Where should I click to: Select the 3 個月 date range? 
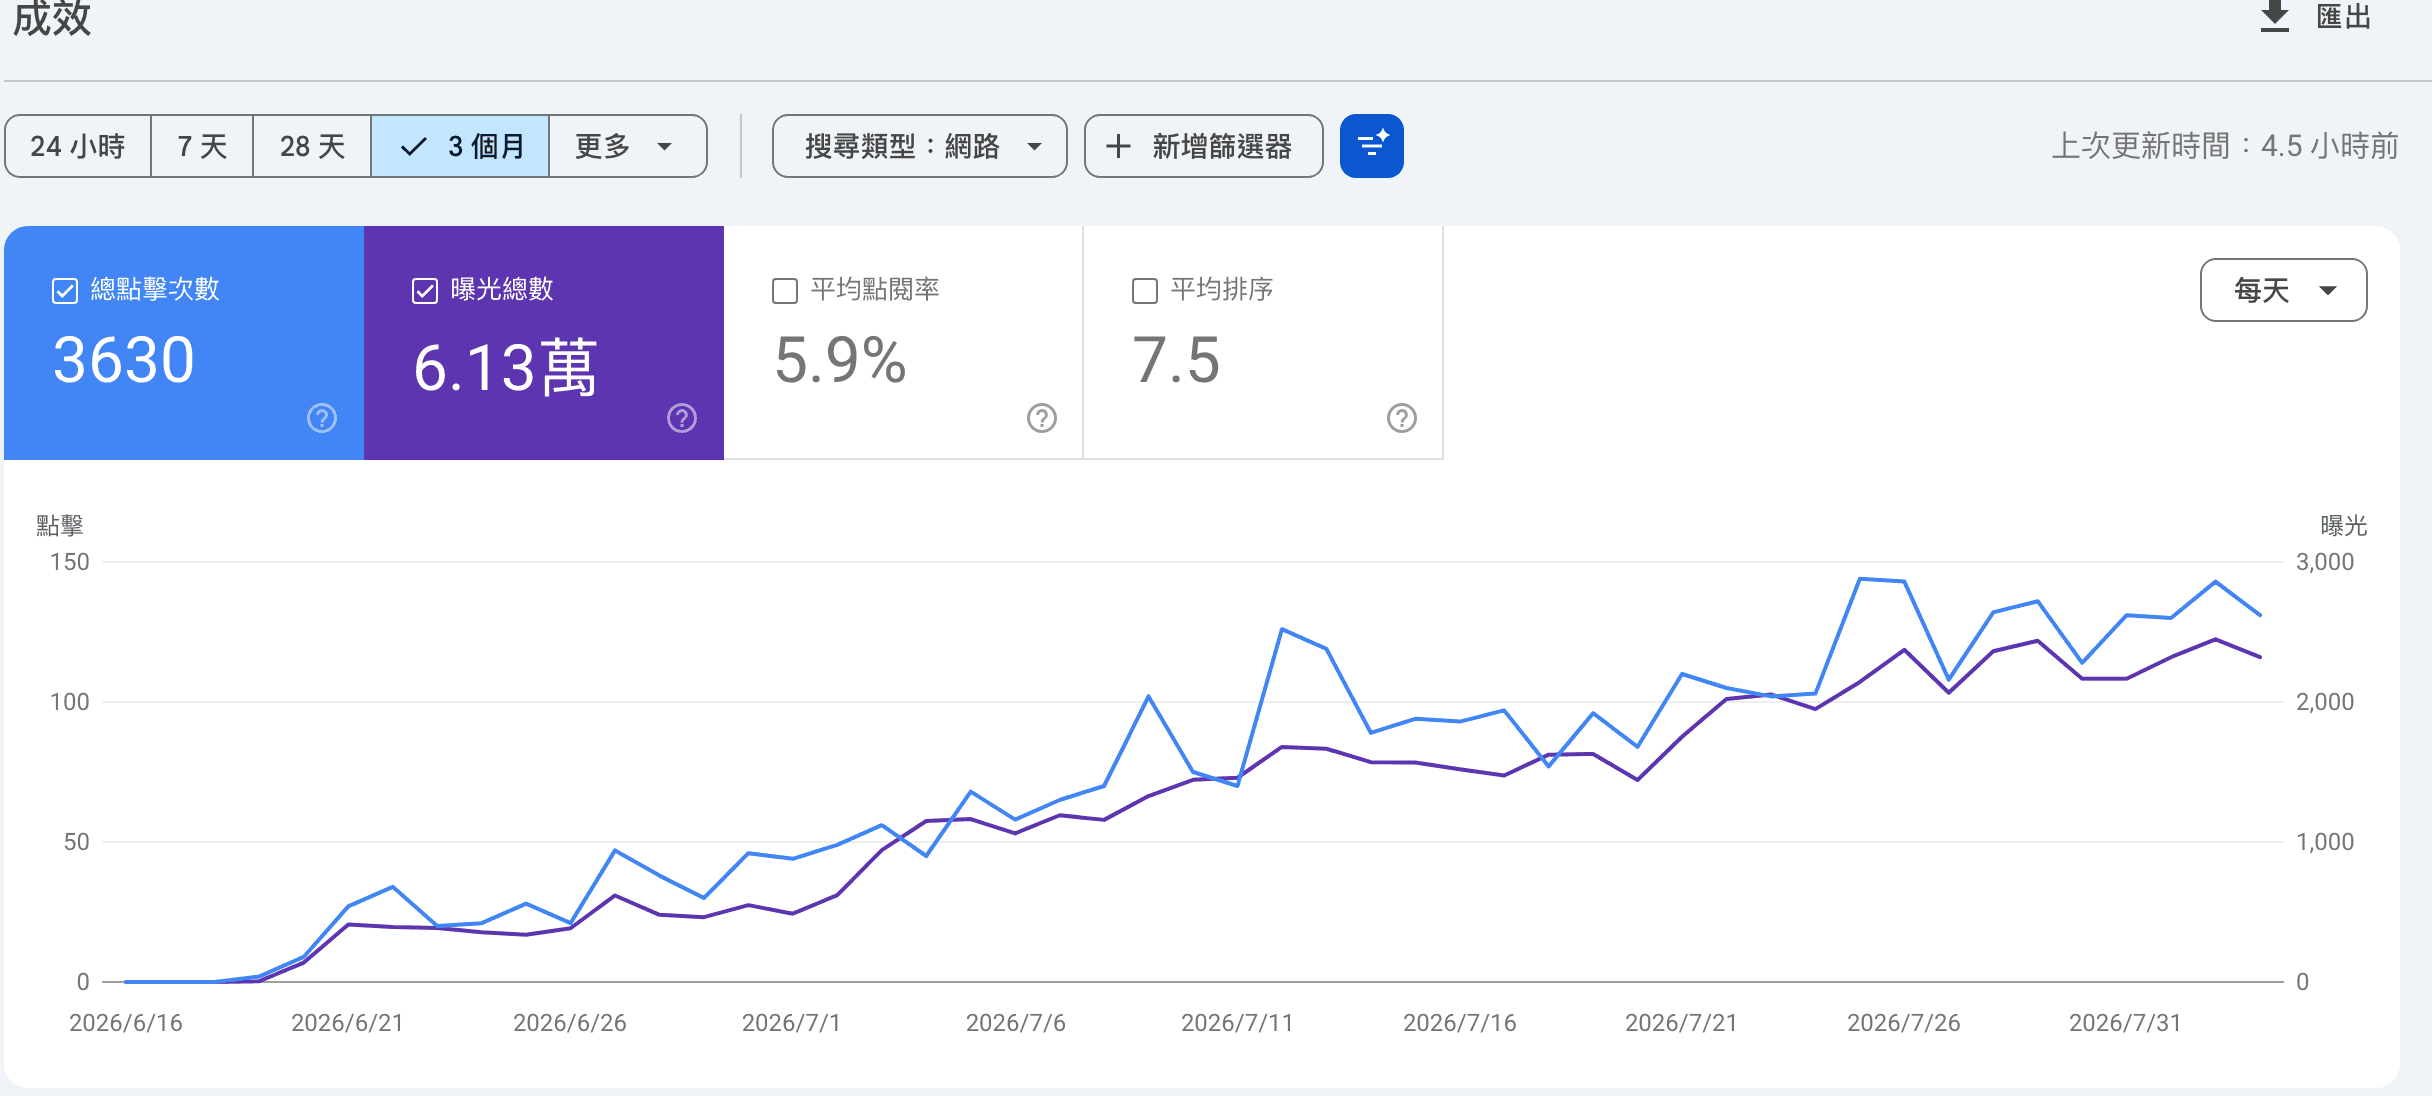(x=460, y=146)
